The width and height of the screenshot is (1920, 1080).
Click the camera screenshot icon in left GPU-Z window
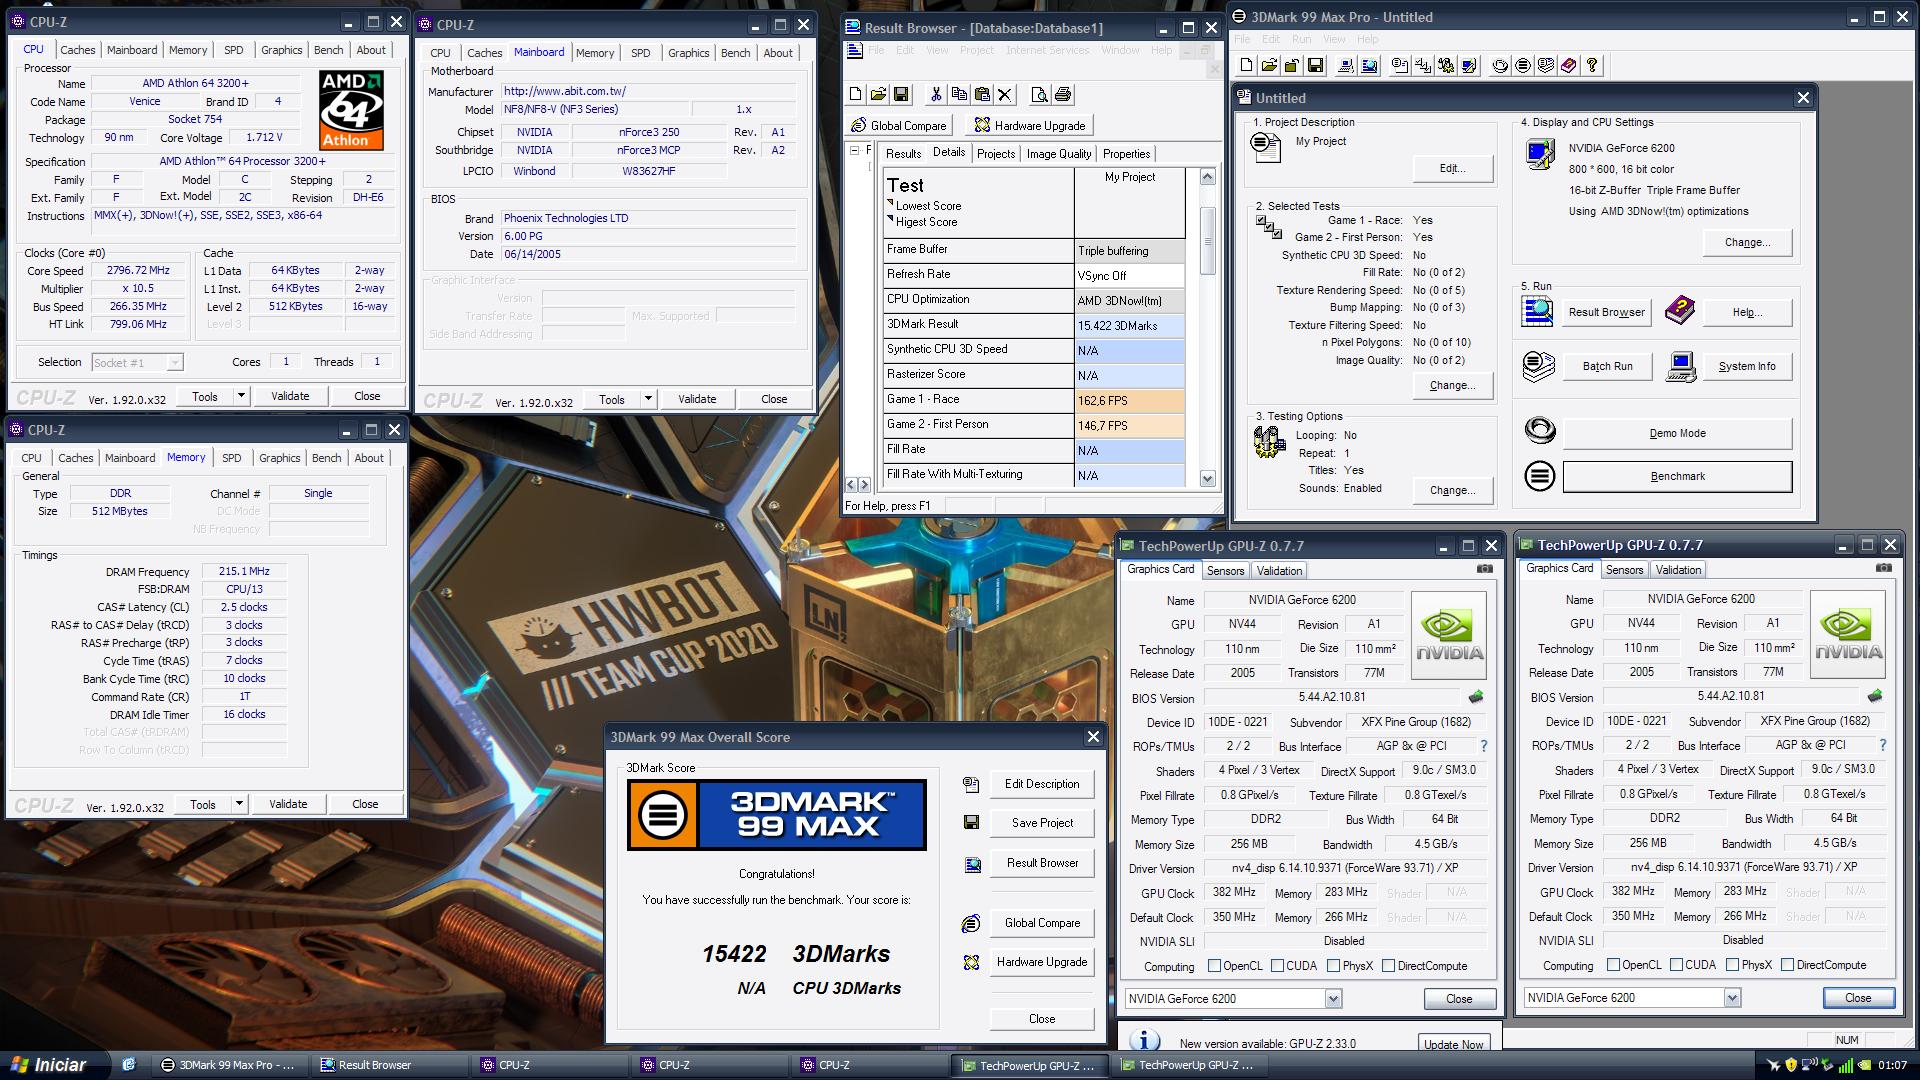point(1484,569)
